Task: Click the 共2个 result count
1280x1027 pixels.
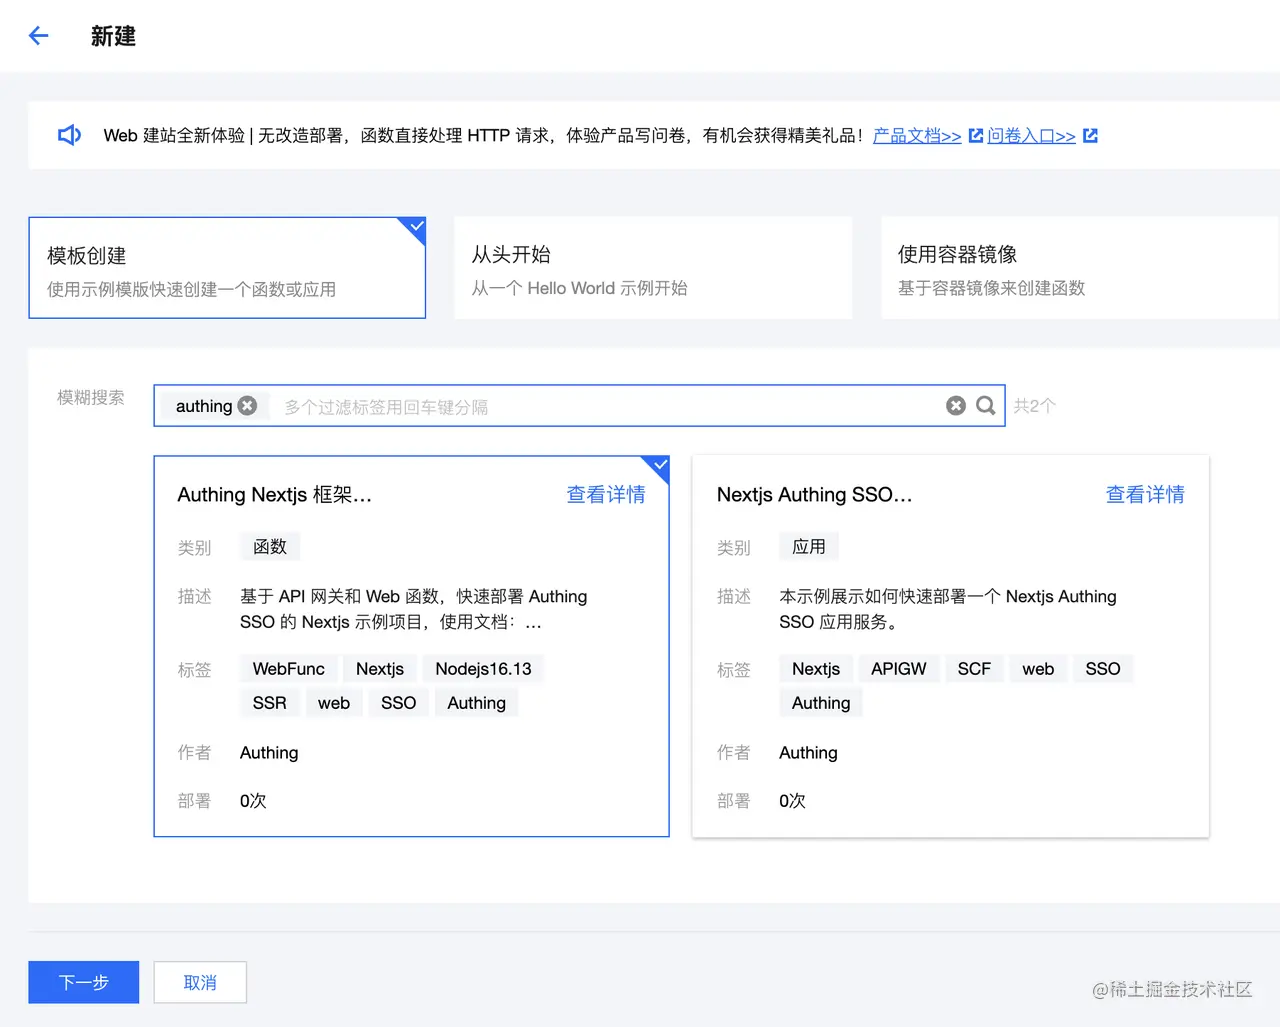Action: point(1034,405)
